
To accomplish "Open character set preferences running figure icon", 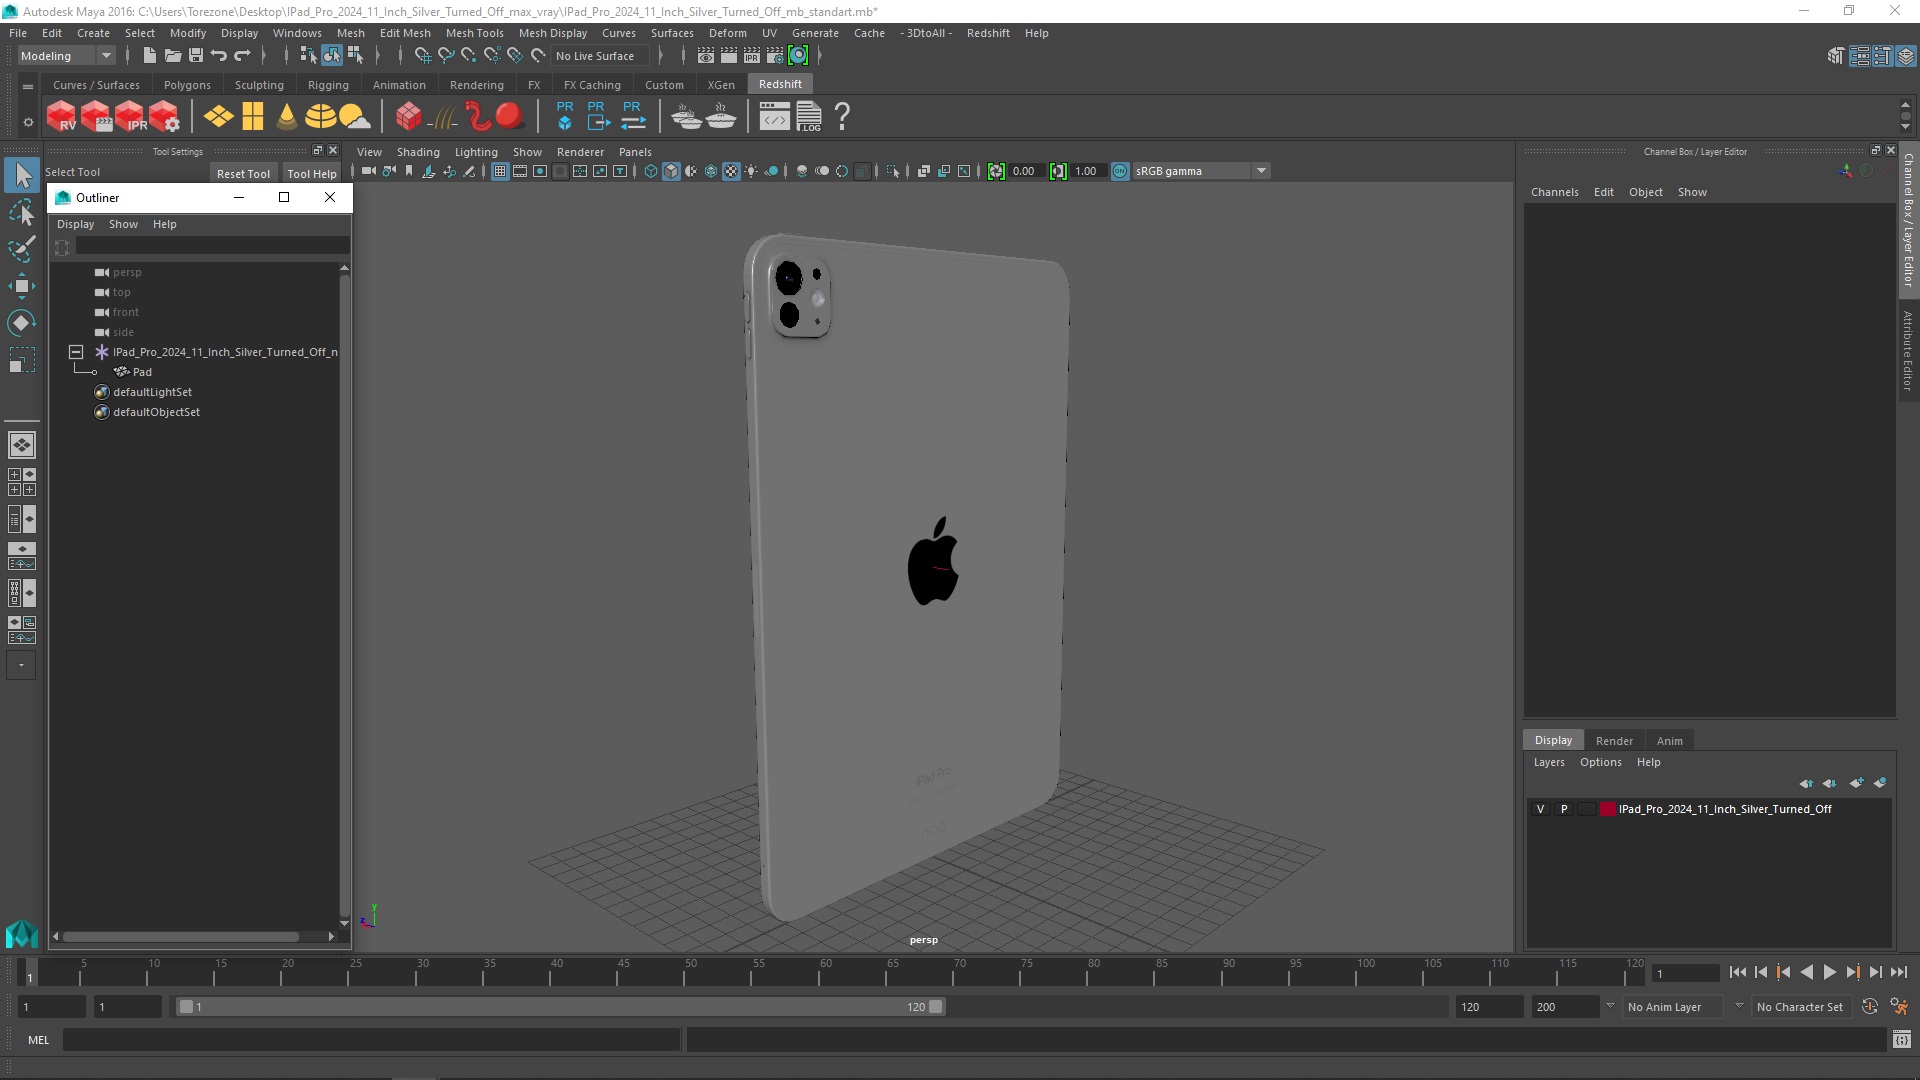I will [x=1899, y=1007].
